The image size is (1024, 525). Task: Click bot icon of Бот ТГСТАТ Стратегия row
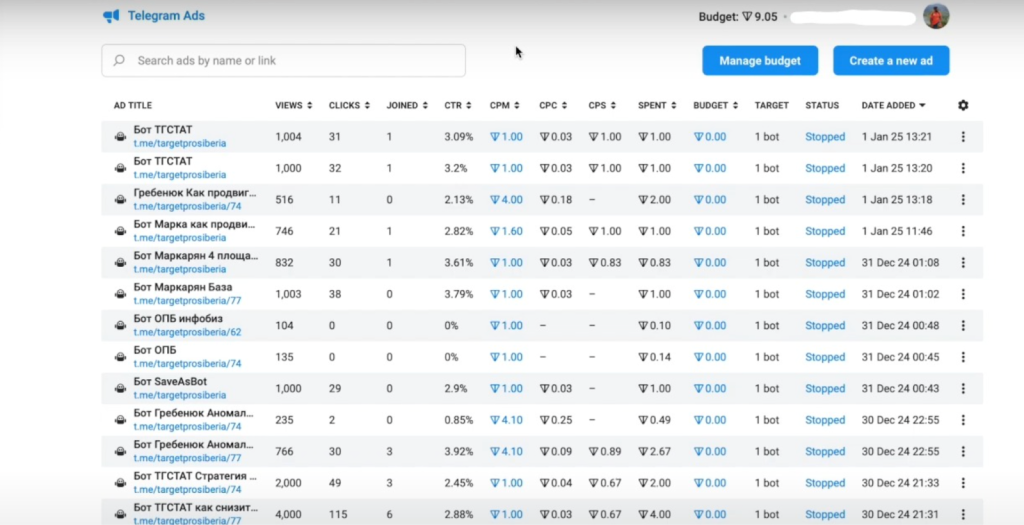120,483
